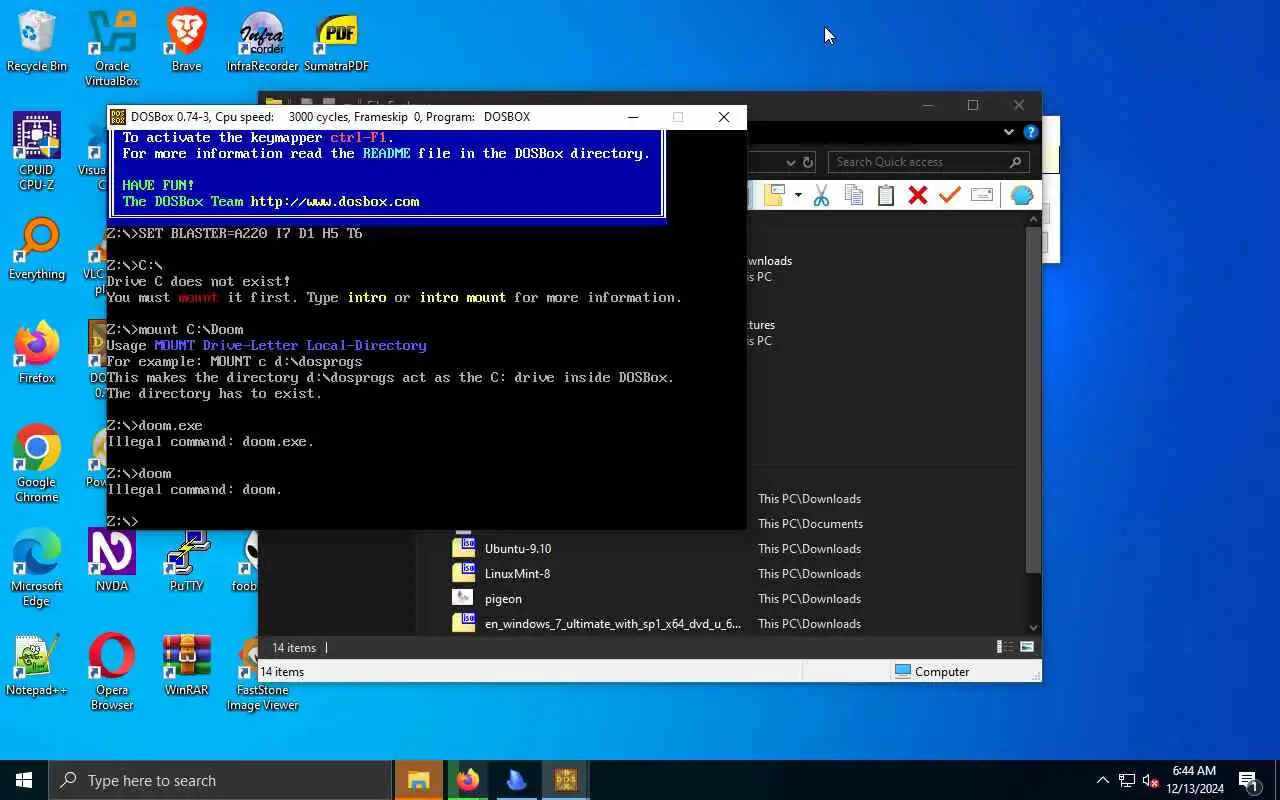
Task: Click the Computer label in the status bar
Action: 942,671
